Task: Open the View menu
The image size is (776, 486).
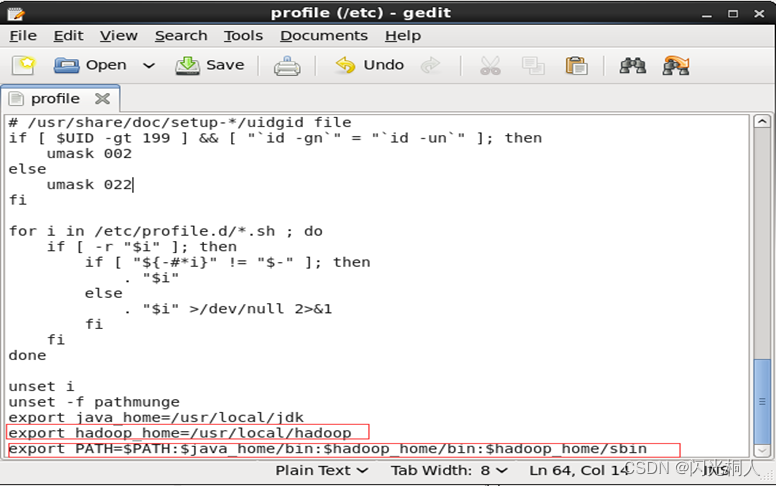Action: pyautogui.click(x=119, y=36)
